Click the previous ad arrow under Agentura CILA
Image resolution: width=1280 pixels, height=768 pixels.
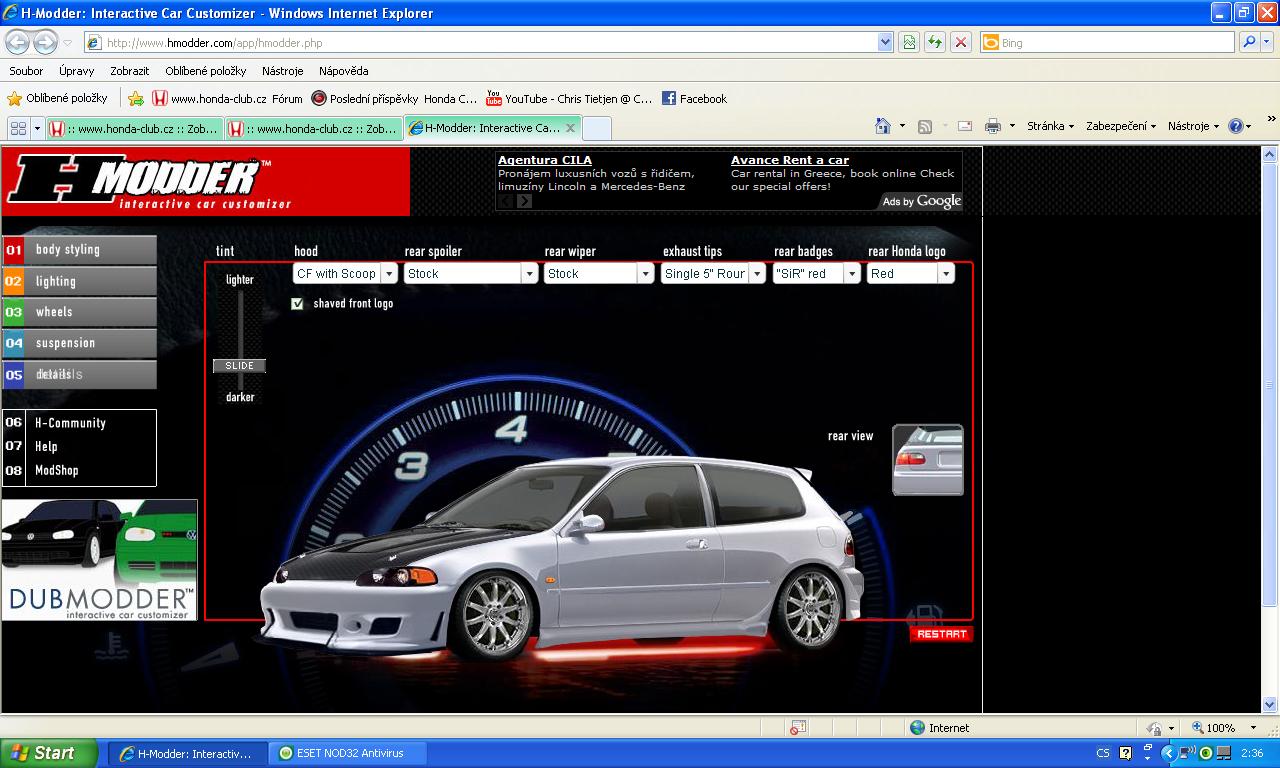(x=505, y=201)
